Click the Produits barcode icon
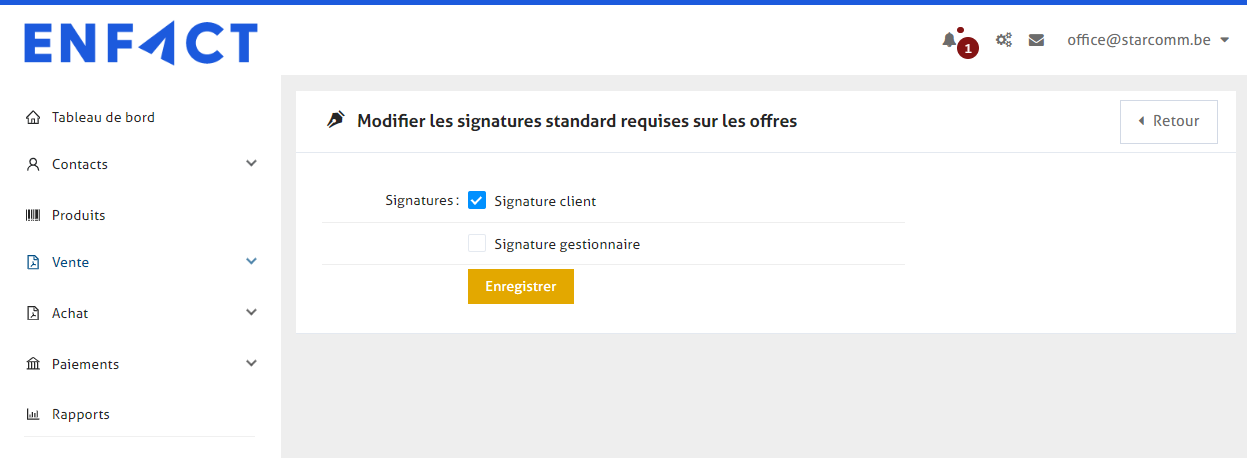This screenshot has width=1247, height=458. pyautogui.click(x=33, y=215)
